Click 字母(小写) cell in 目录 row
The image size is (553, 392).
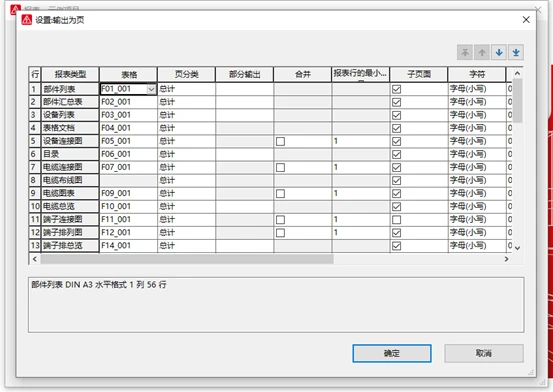pyautogui.click(x=477, y=154)
